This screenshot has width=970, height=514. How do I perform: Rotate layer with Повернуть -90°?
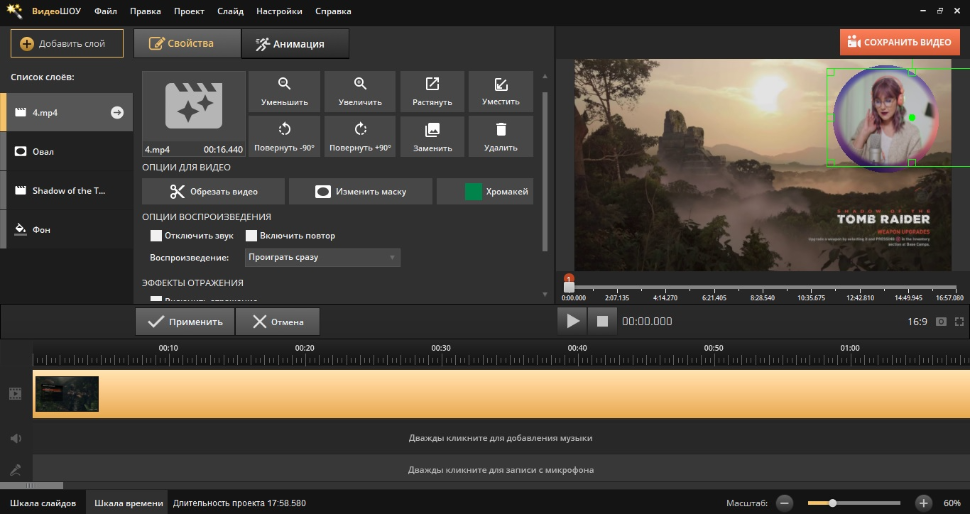pyautogui.click(x=284, y=137)
